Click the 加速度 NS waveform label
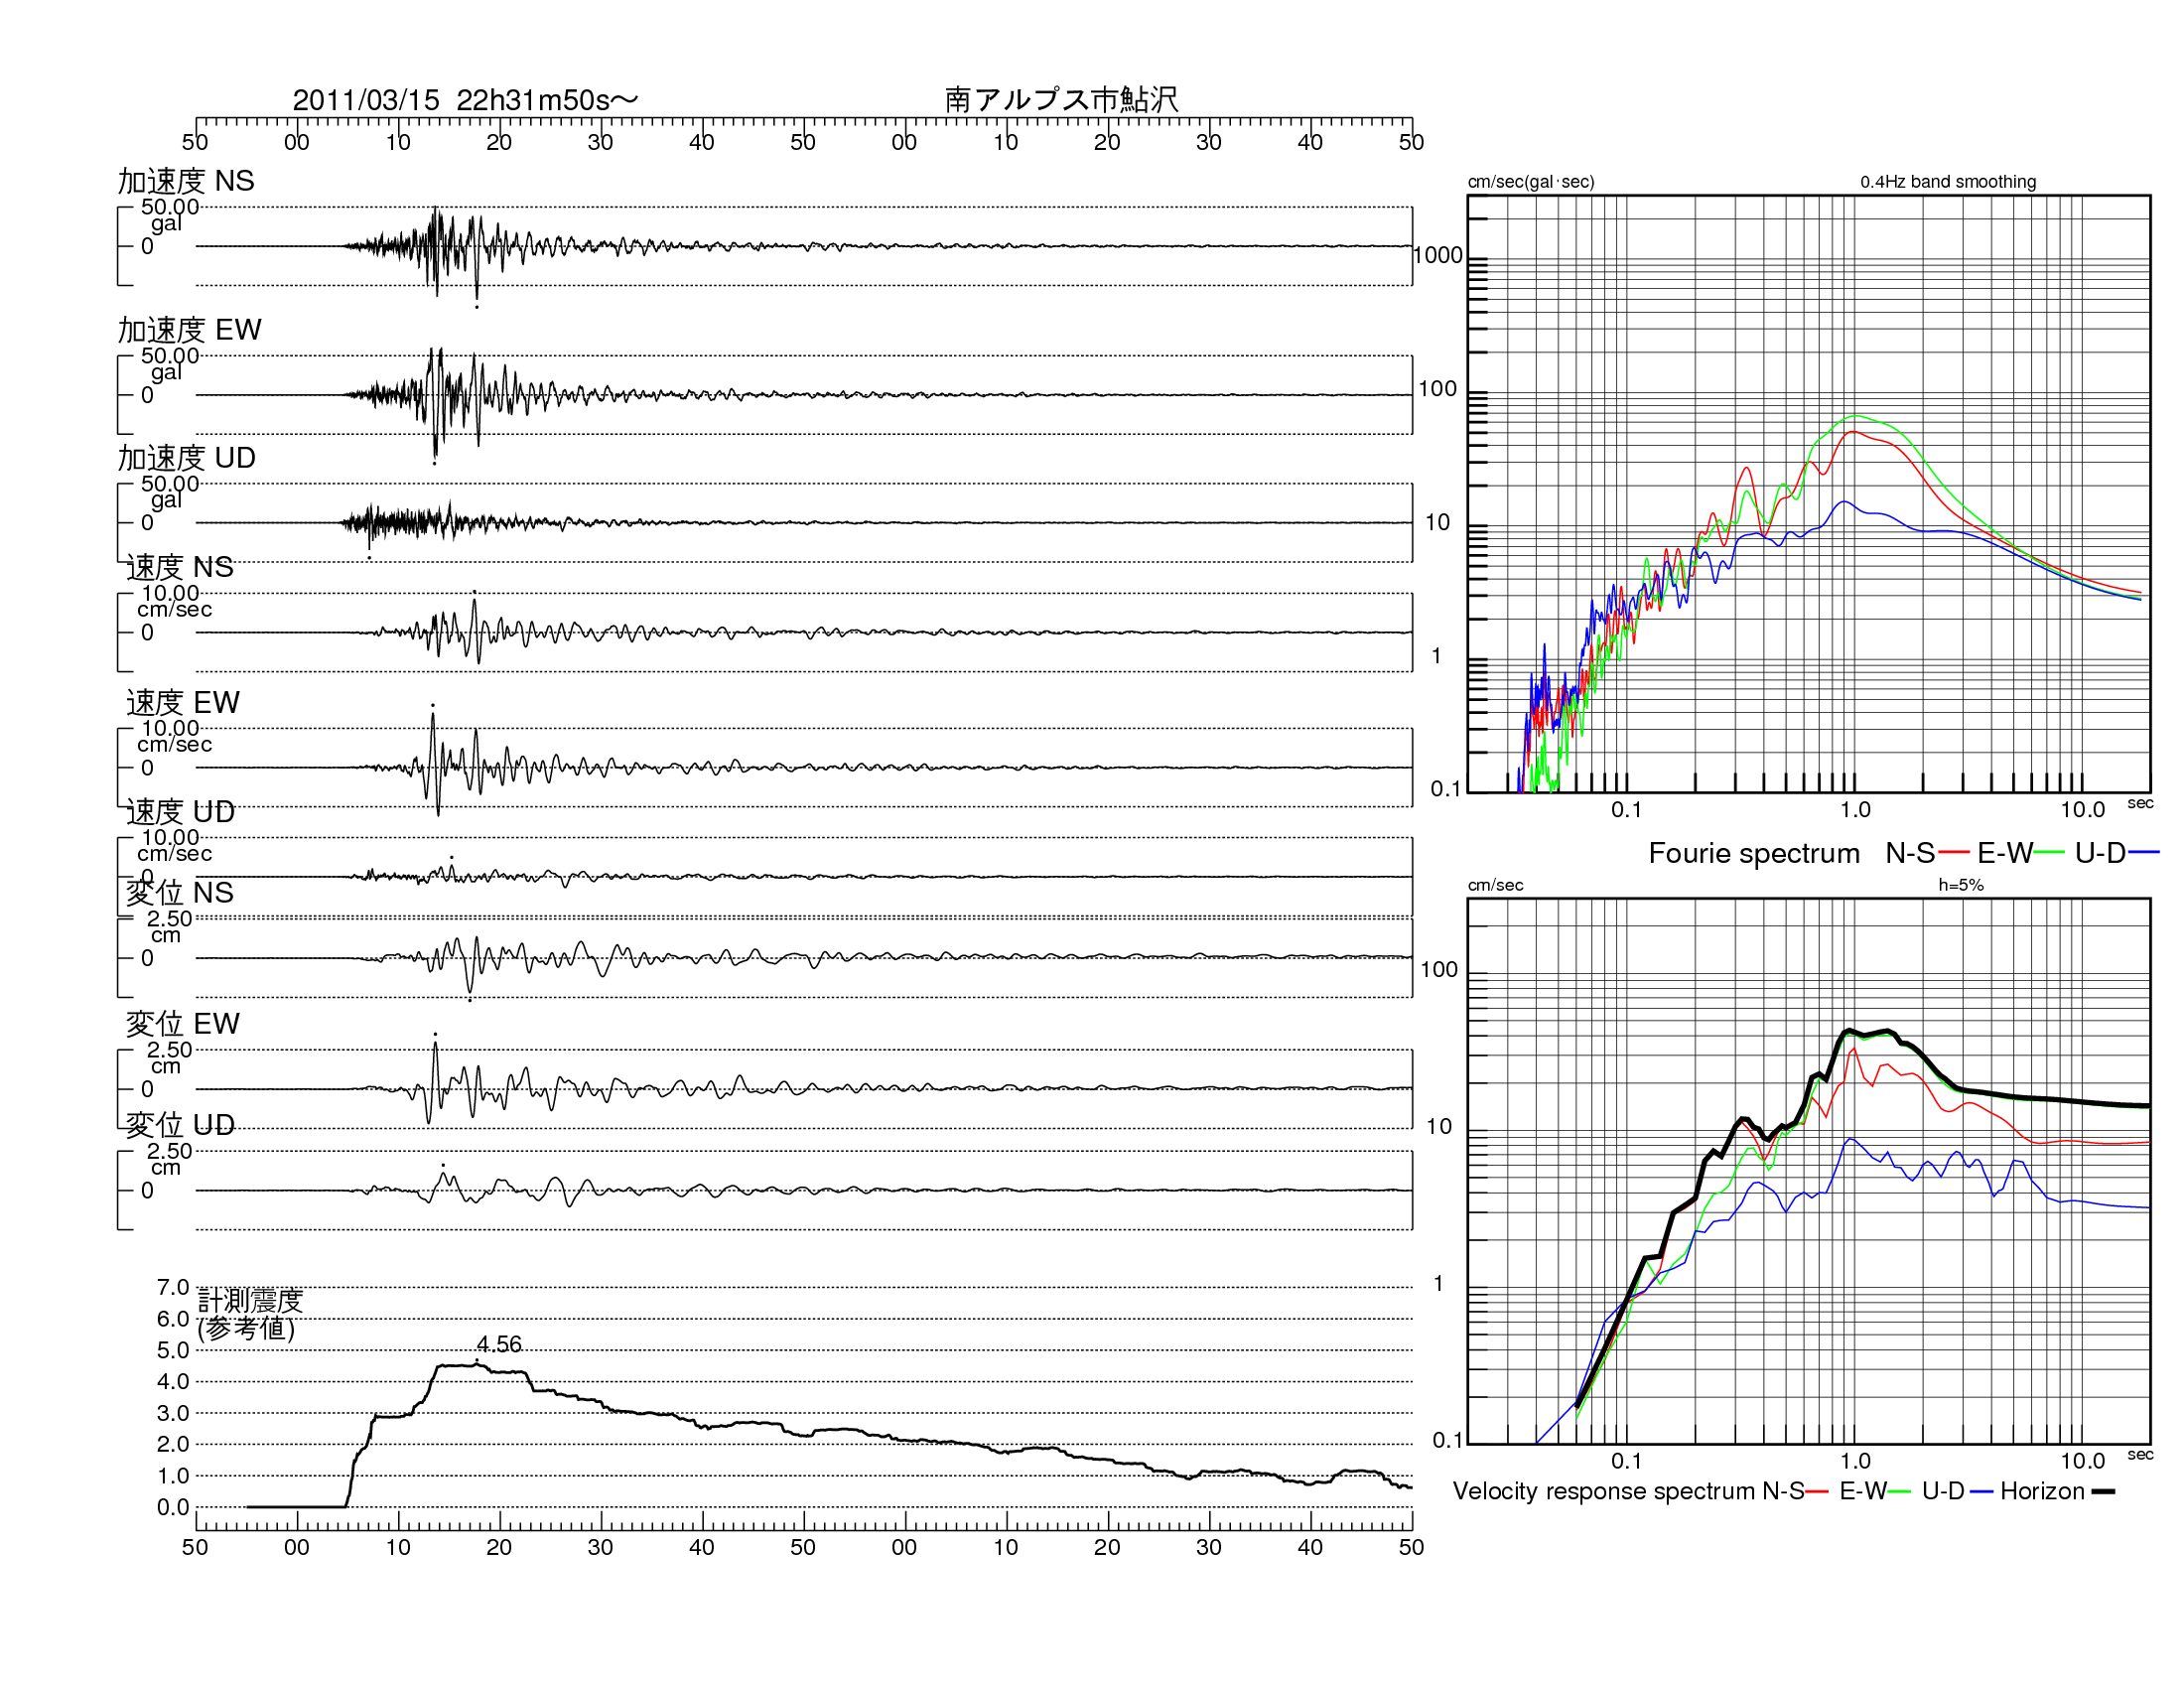This screenshot has height=1688, width=2184. tap(186, 181)
